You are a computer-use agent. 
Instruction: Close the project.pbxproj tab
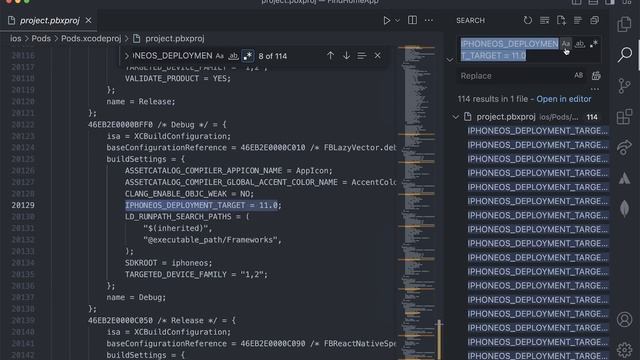tap(88, 20)
